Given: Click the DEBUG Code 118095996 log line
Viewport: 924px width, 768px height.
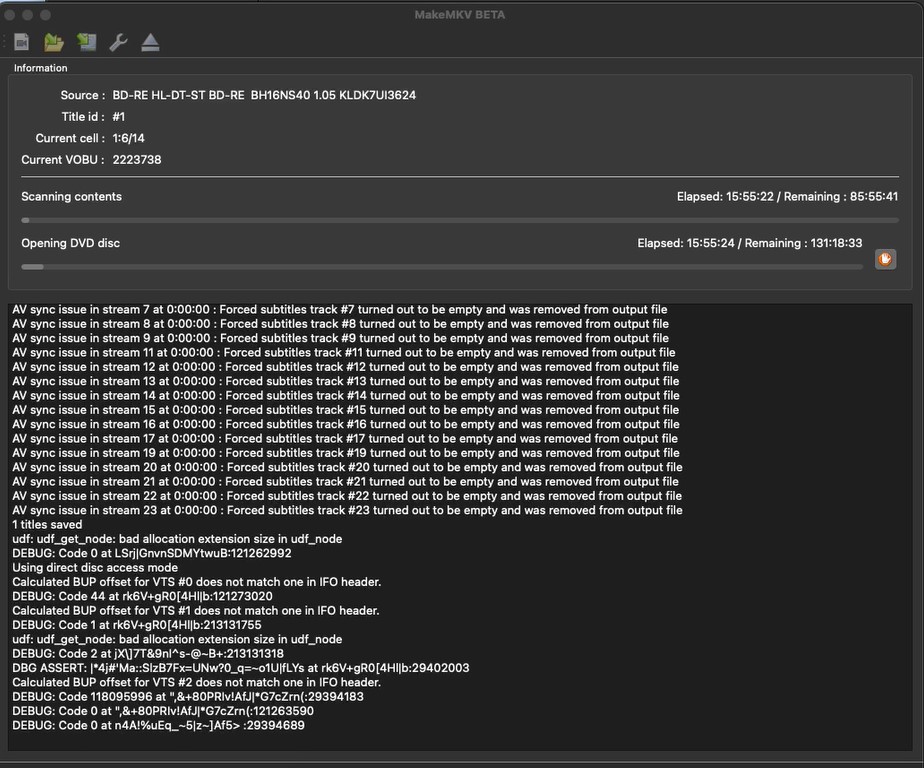Looking at the screenshot, I should pyautogui.click(x=187, y=697).
